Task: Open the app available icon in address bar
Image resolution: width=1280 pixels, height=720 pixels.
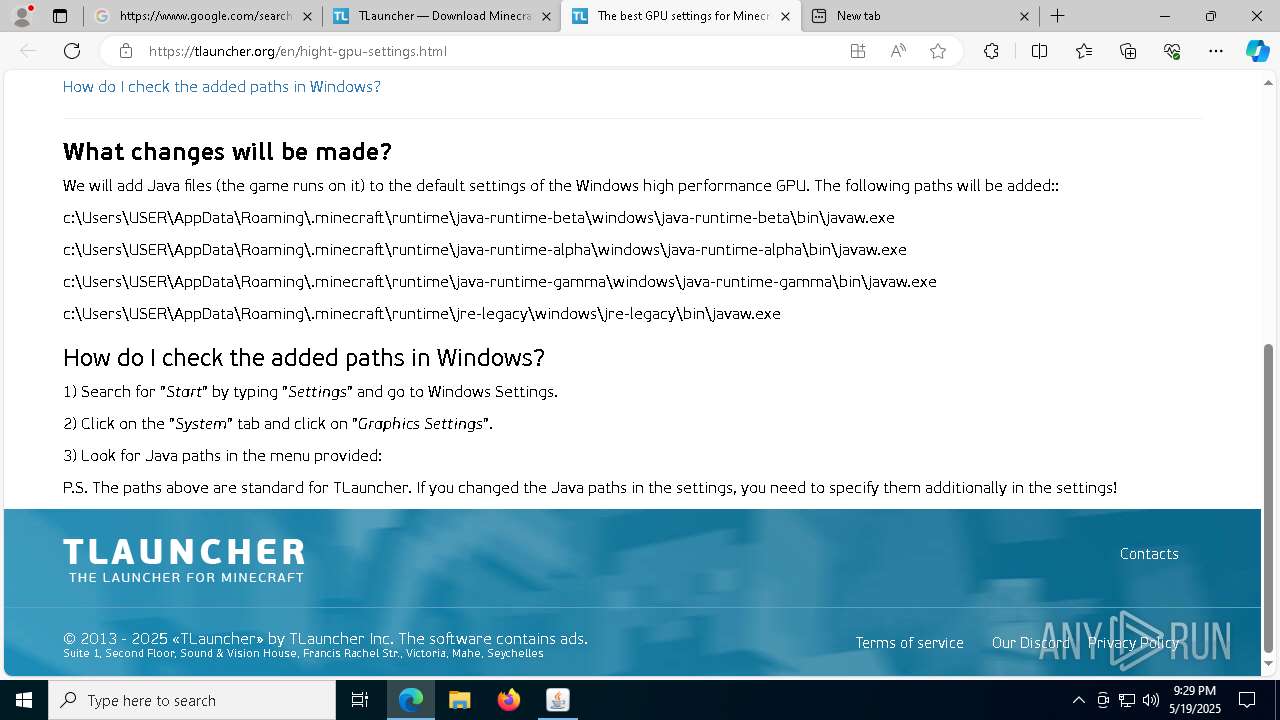Action: pyautogui.click(x=857, y=51)
